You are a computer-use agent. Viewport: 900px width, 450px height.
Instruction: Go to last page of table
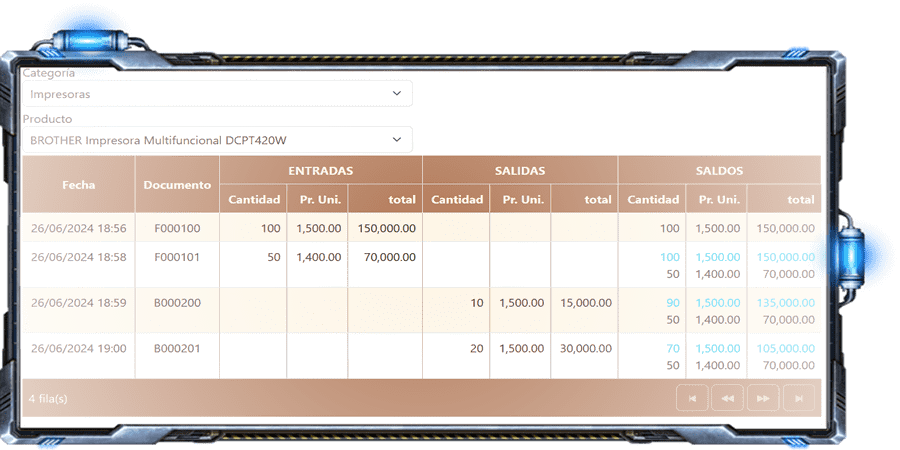point(798,398)
